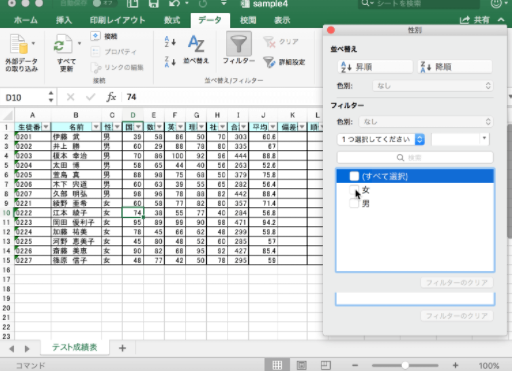Check the 男 filter checkbox

point(354,203)
